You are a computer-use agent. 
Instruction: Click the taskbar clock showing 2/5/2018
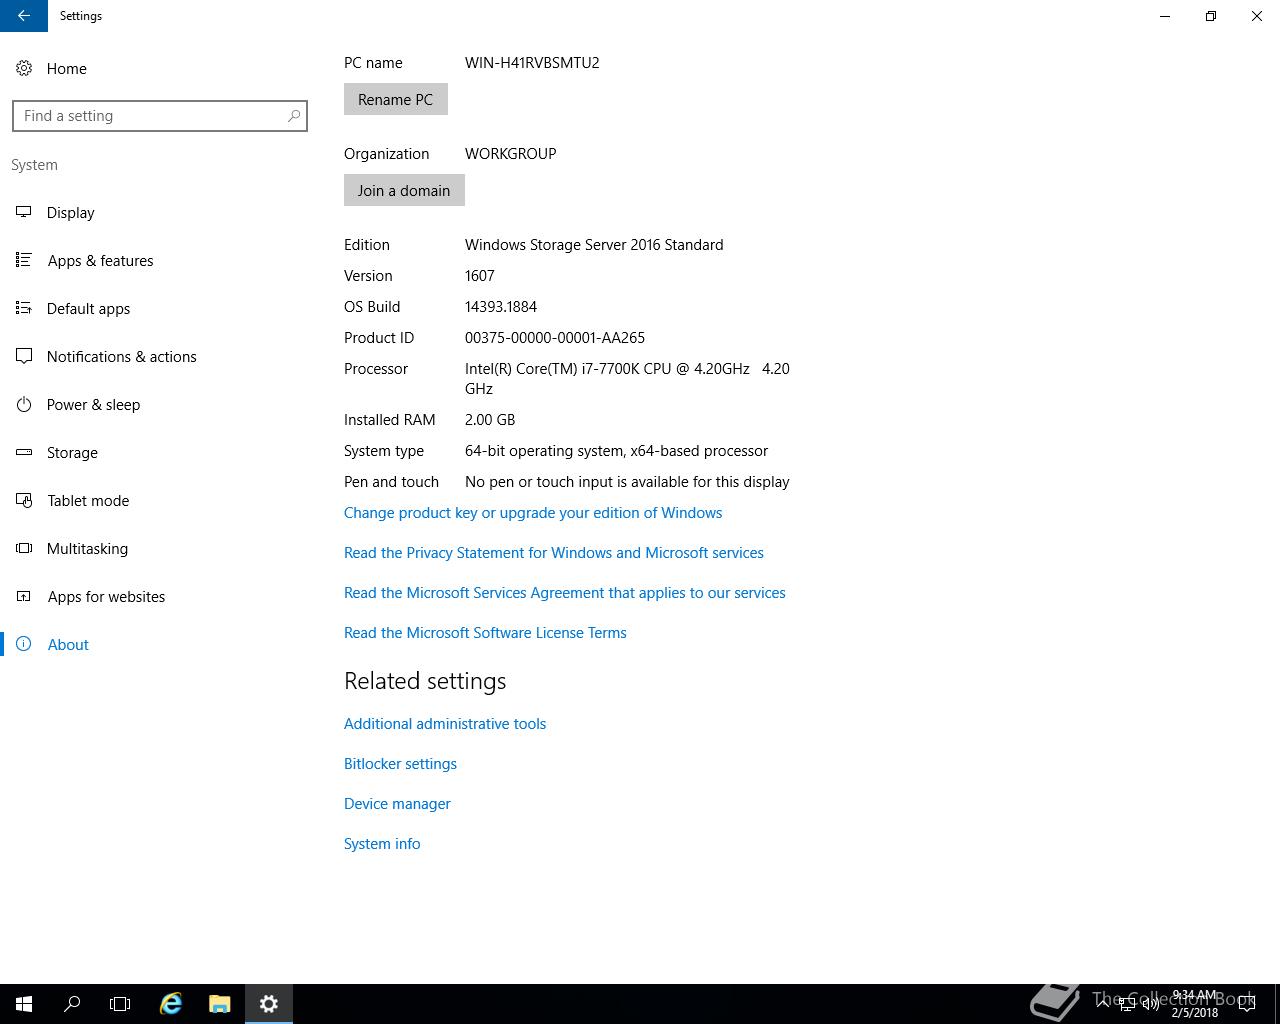pyautogui.click(x=1194, y=1004)
